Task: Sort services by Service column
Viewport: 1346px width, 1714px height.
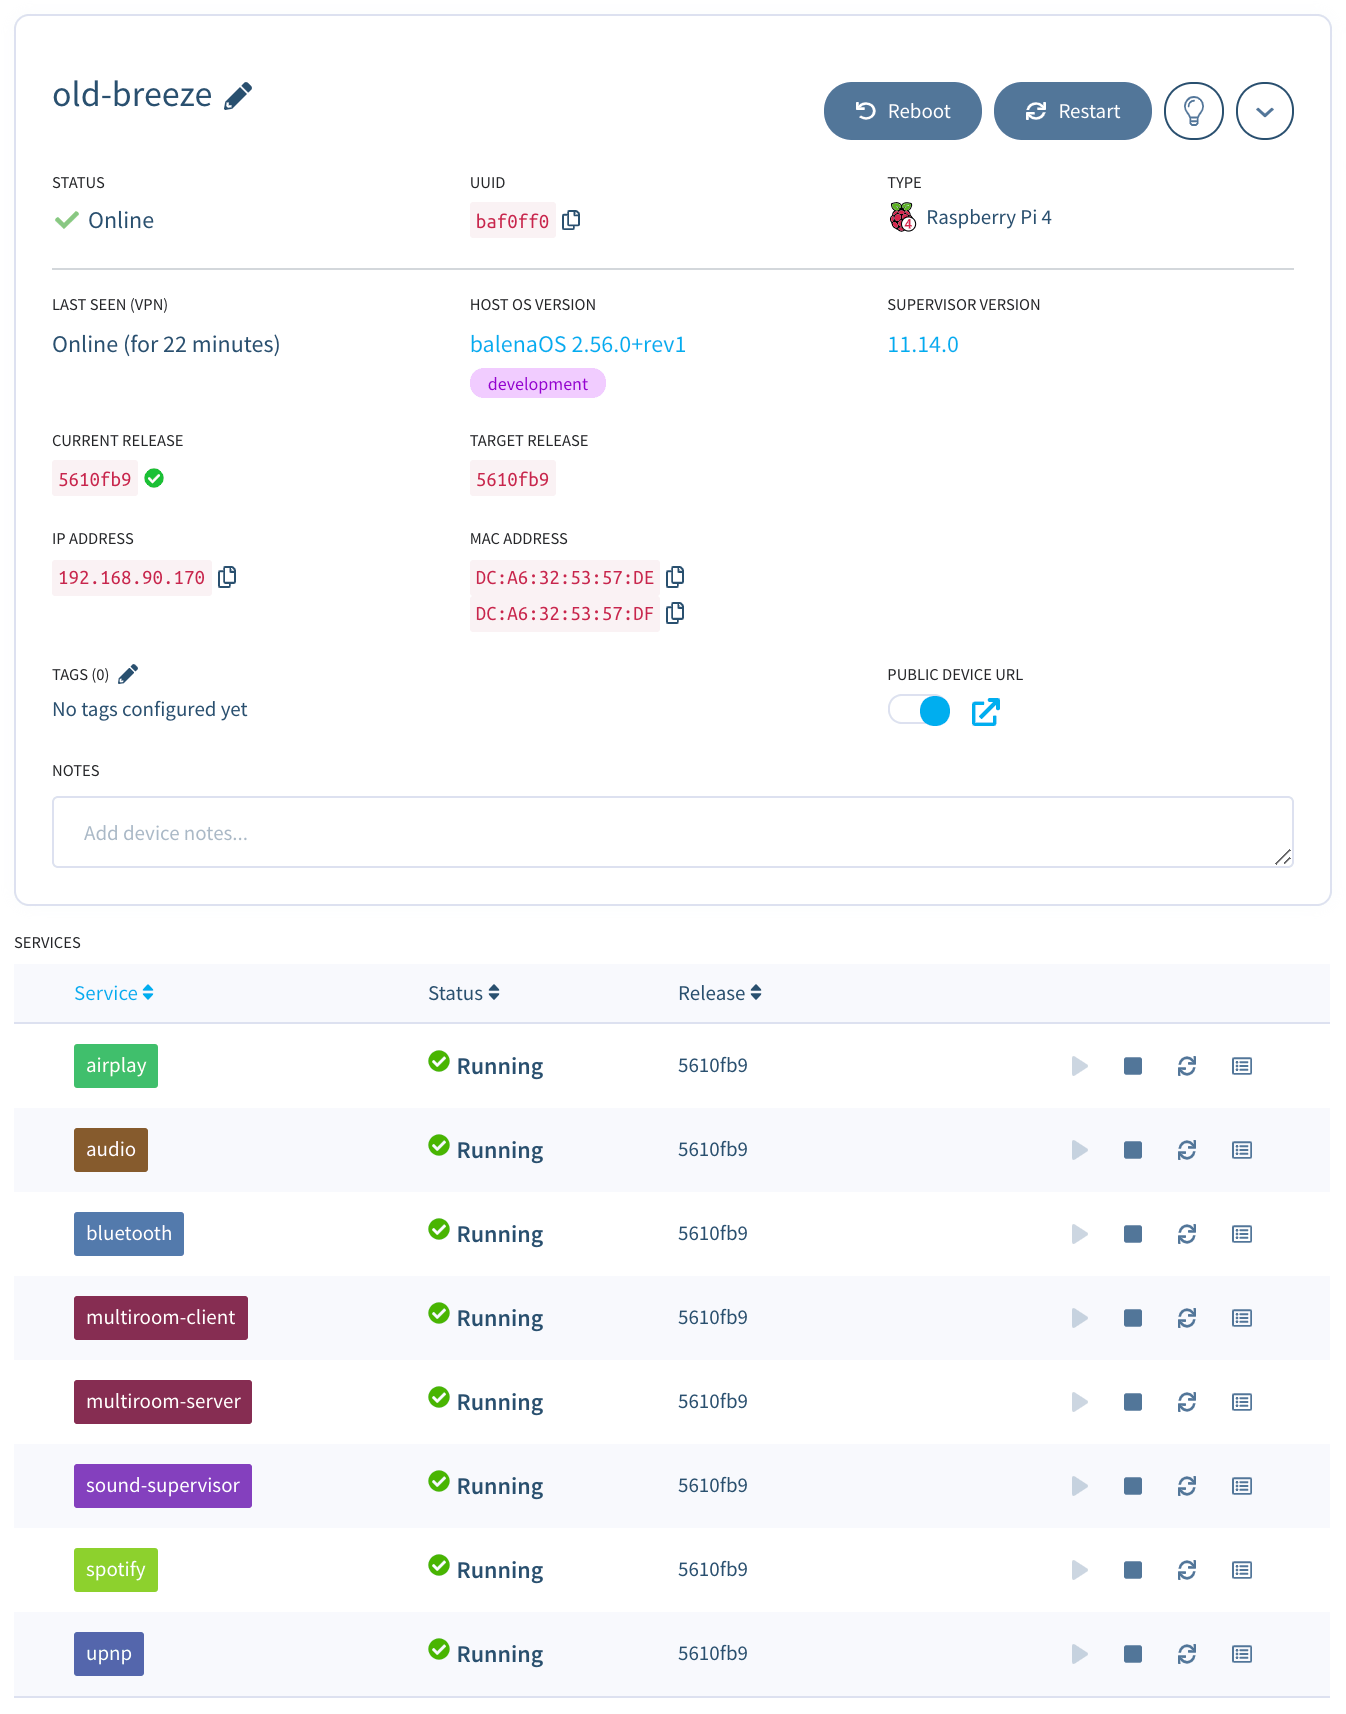Action: coord(113,993)
